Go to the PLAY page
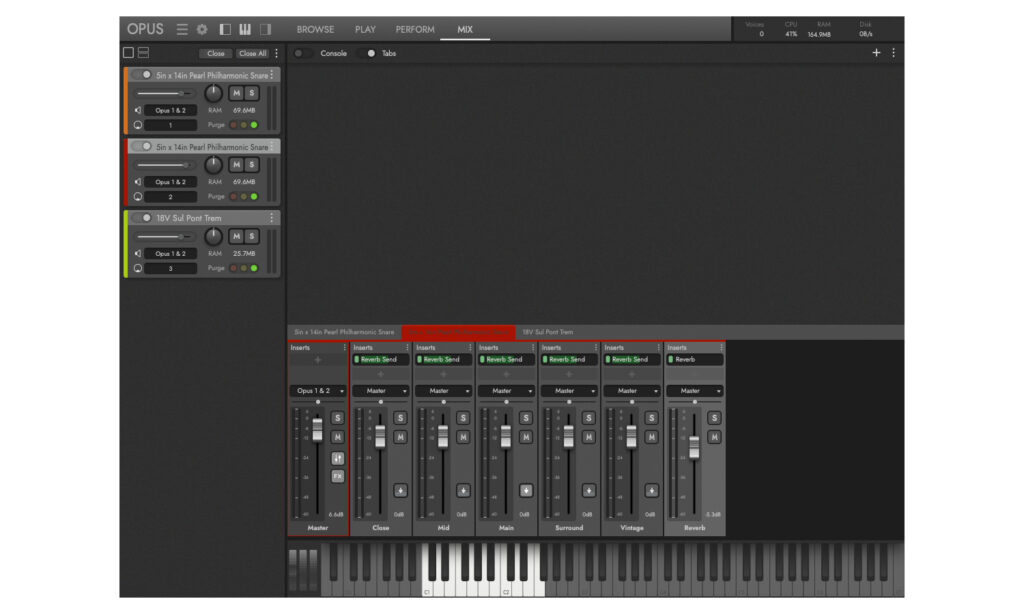The image size is (1024, 614). click(365, 29)
